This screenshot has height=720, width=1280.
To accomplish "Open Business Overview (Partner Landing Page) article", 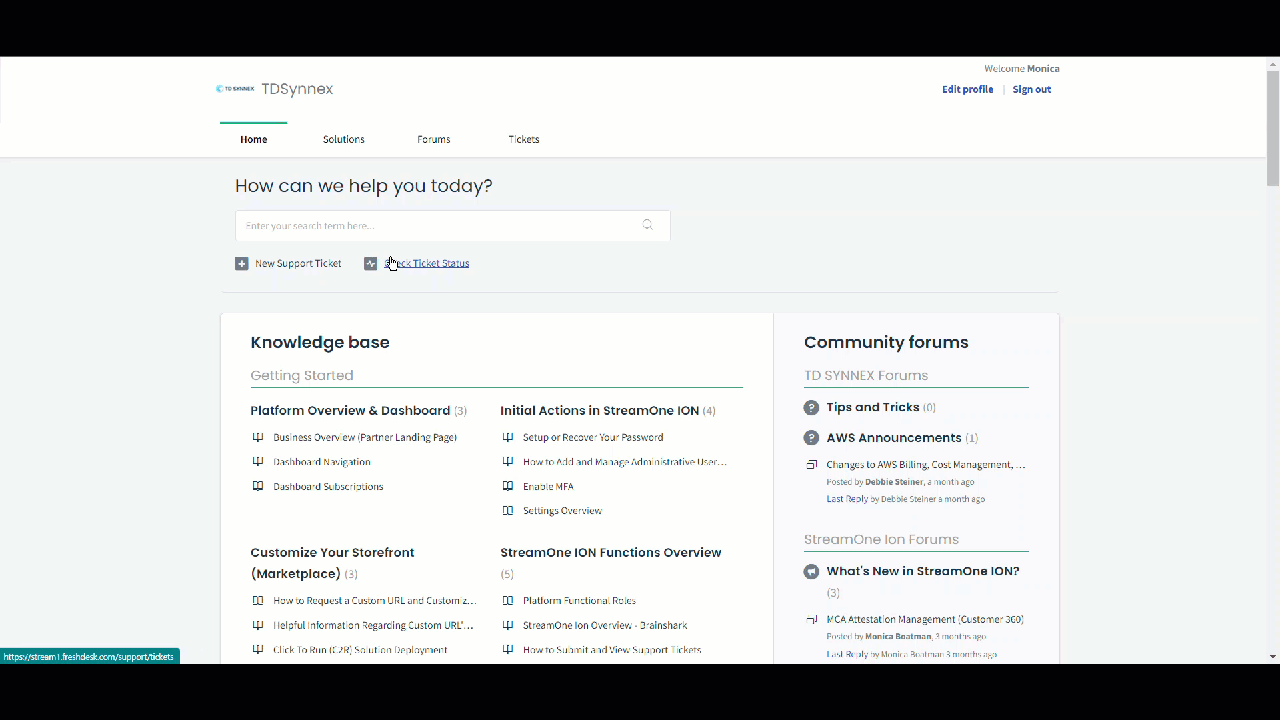I will (365, 437).
